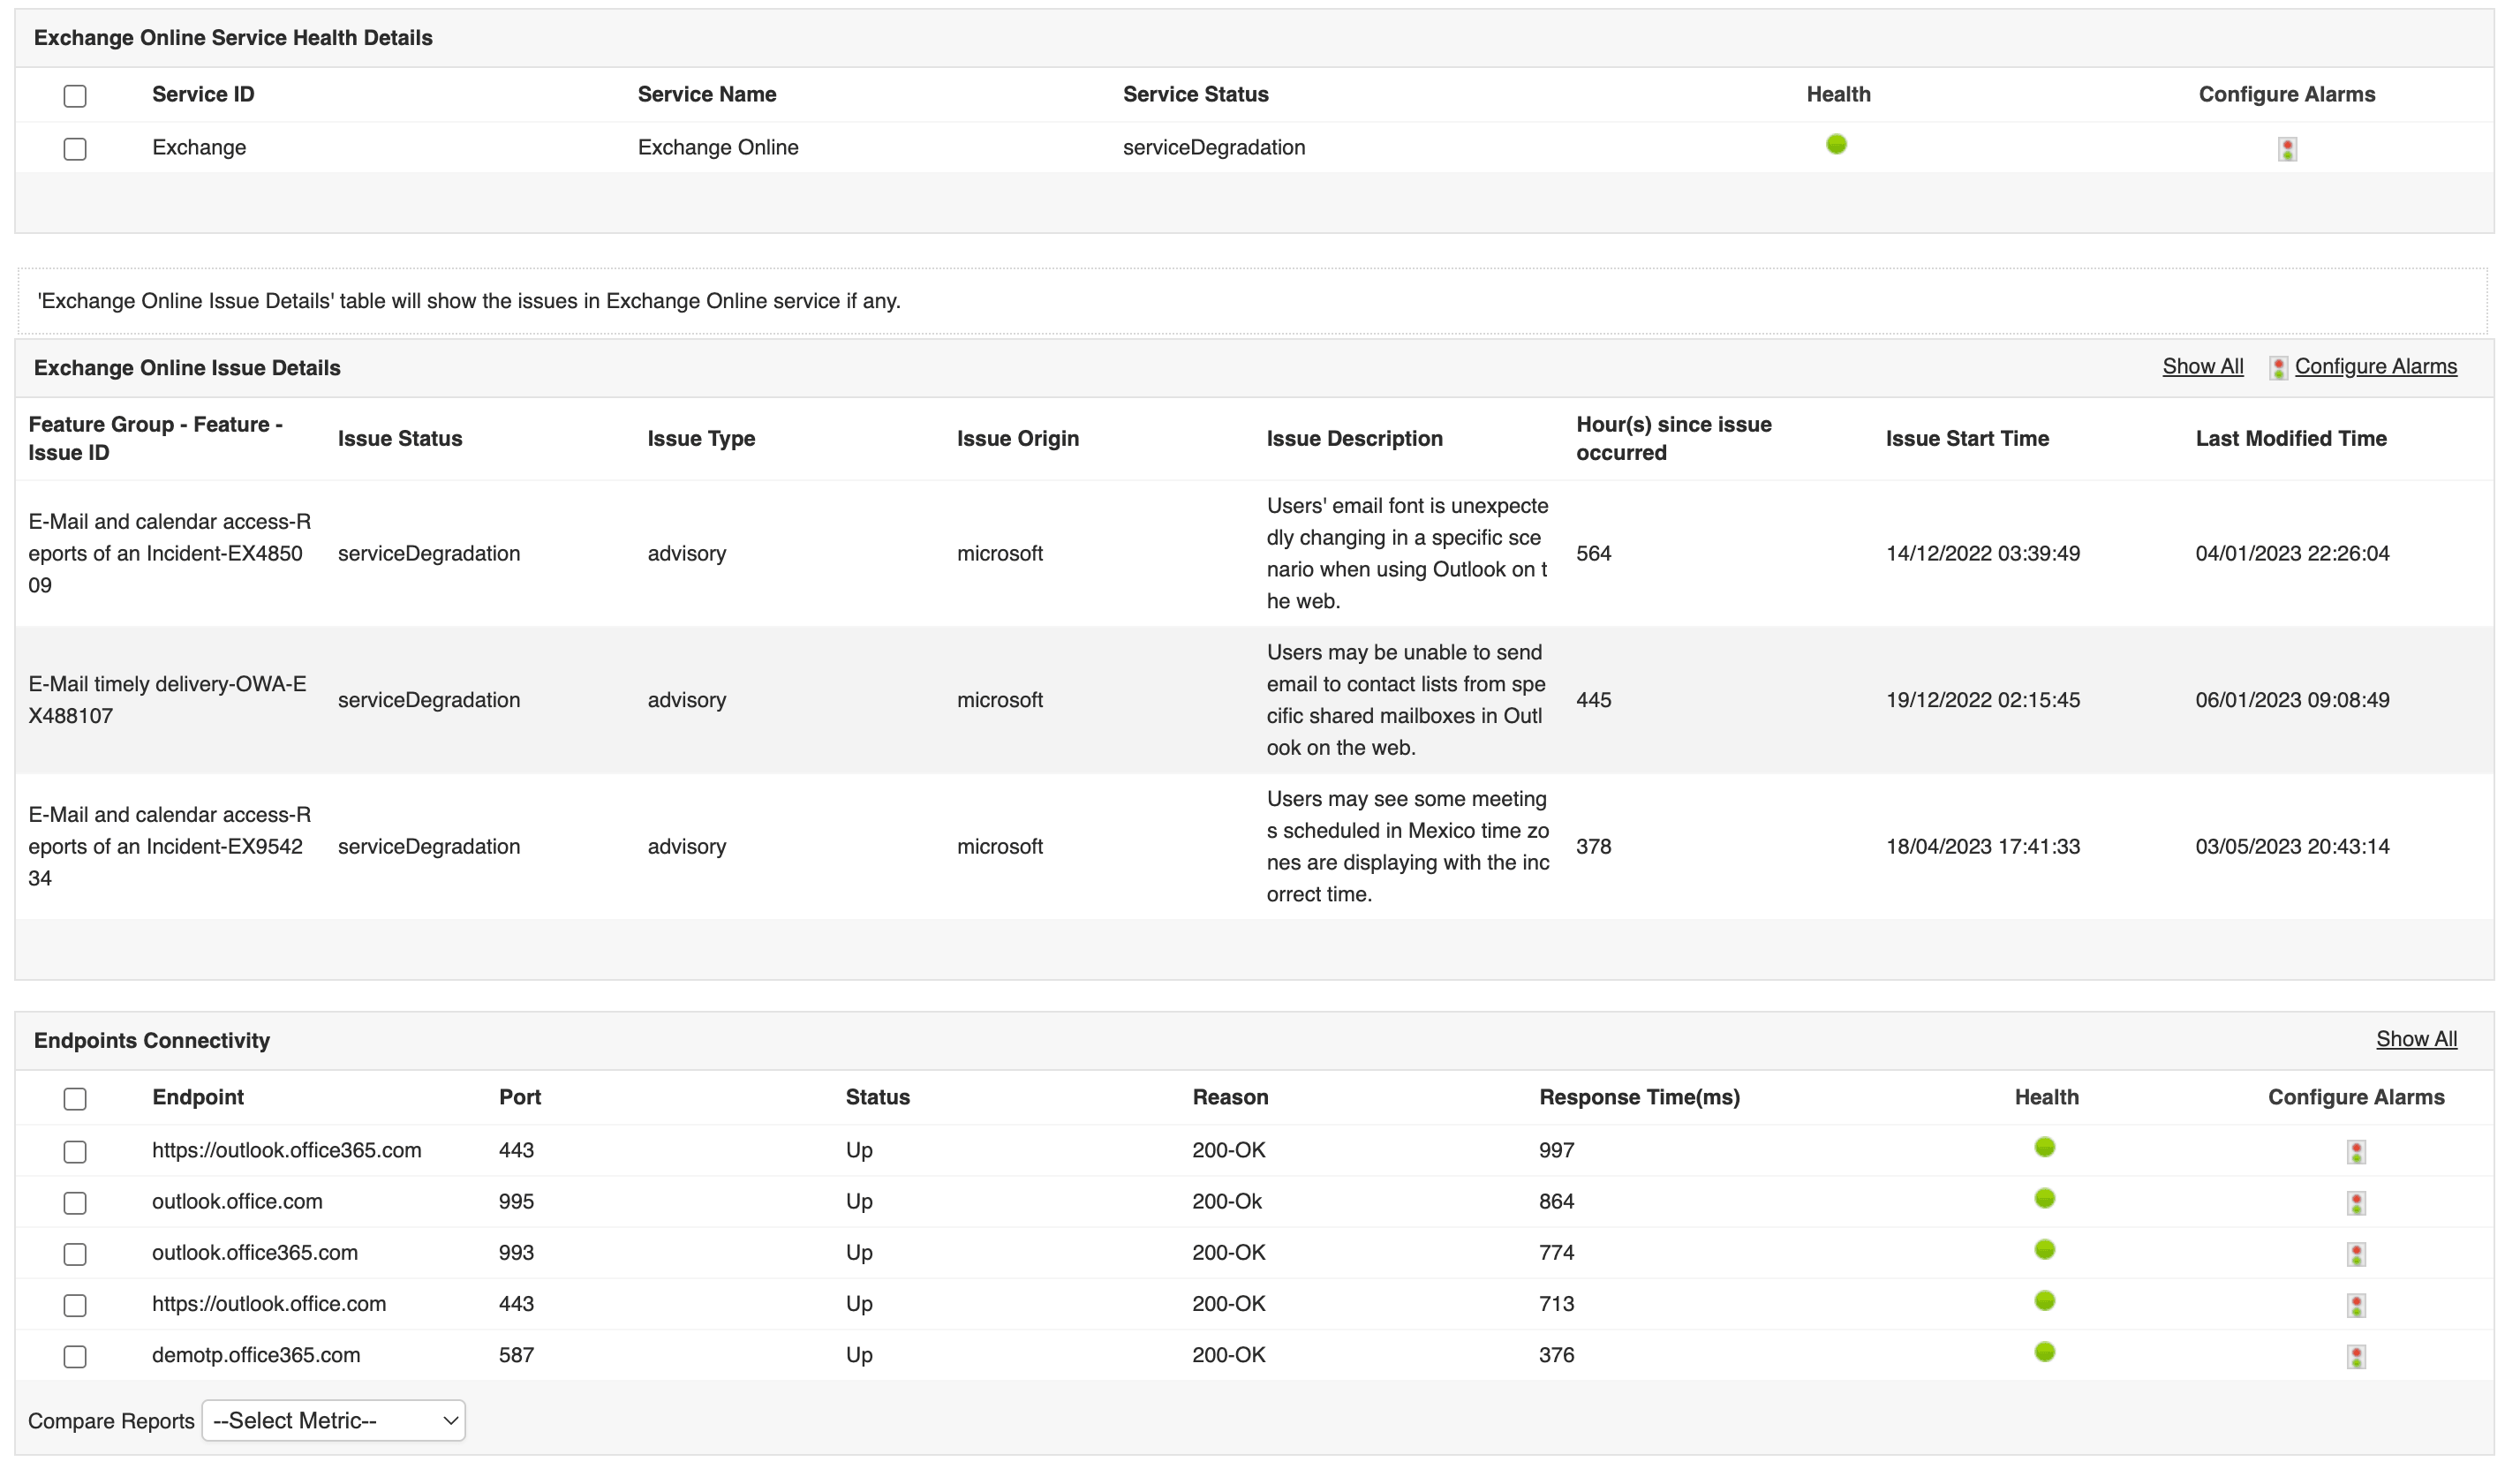This screenshot has height=1469, width=2520.
Task: Click the 564 hours value
Action: pyautogui.click(x=1594, y=554)
